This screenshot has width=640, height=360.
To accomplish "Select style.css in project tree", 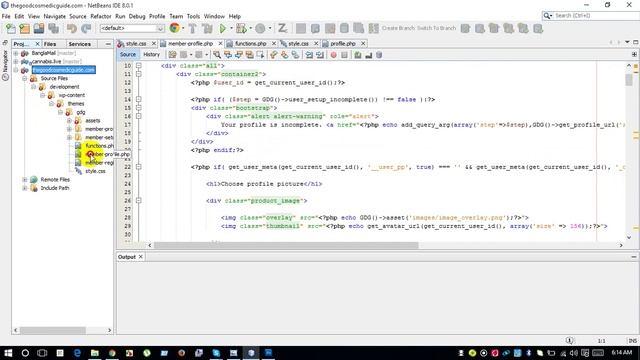I will click(95, 171).
